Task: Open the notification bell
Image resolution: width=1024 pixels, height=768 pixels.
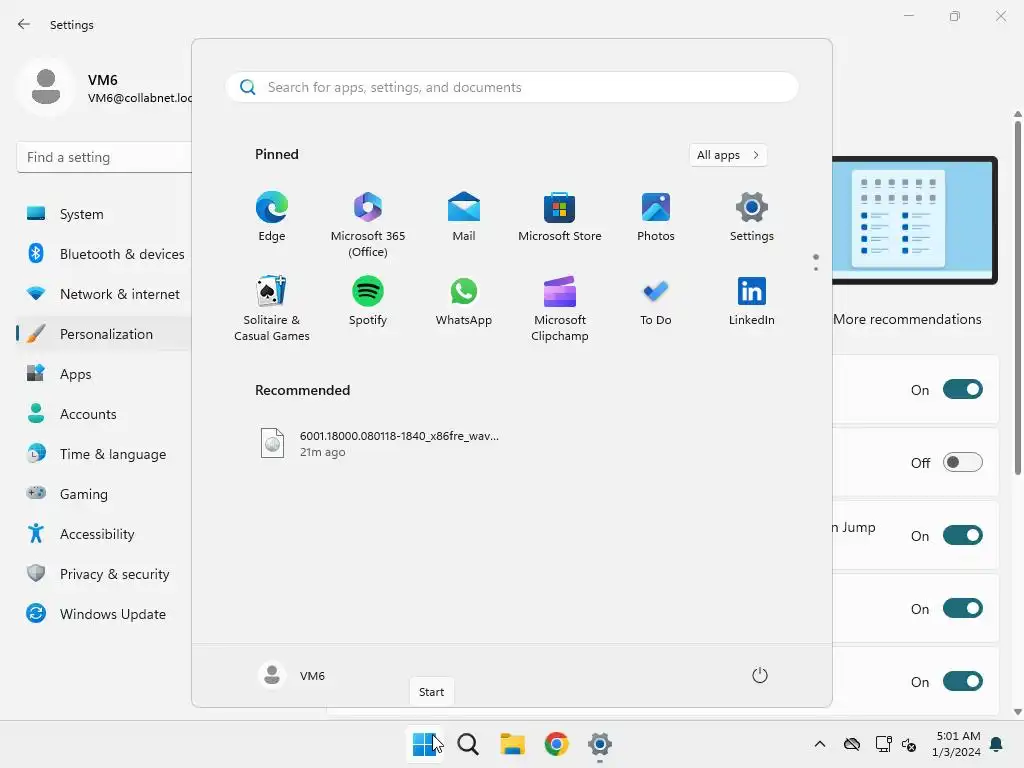Action: point(997,744)
